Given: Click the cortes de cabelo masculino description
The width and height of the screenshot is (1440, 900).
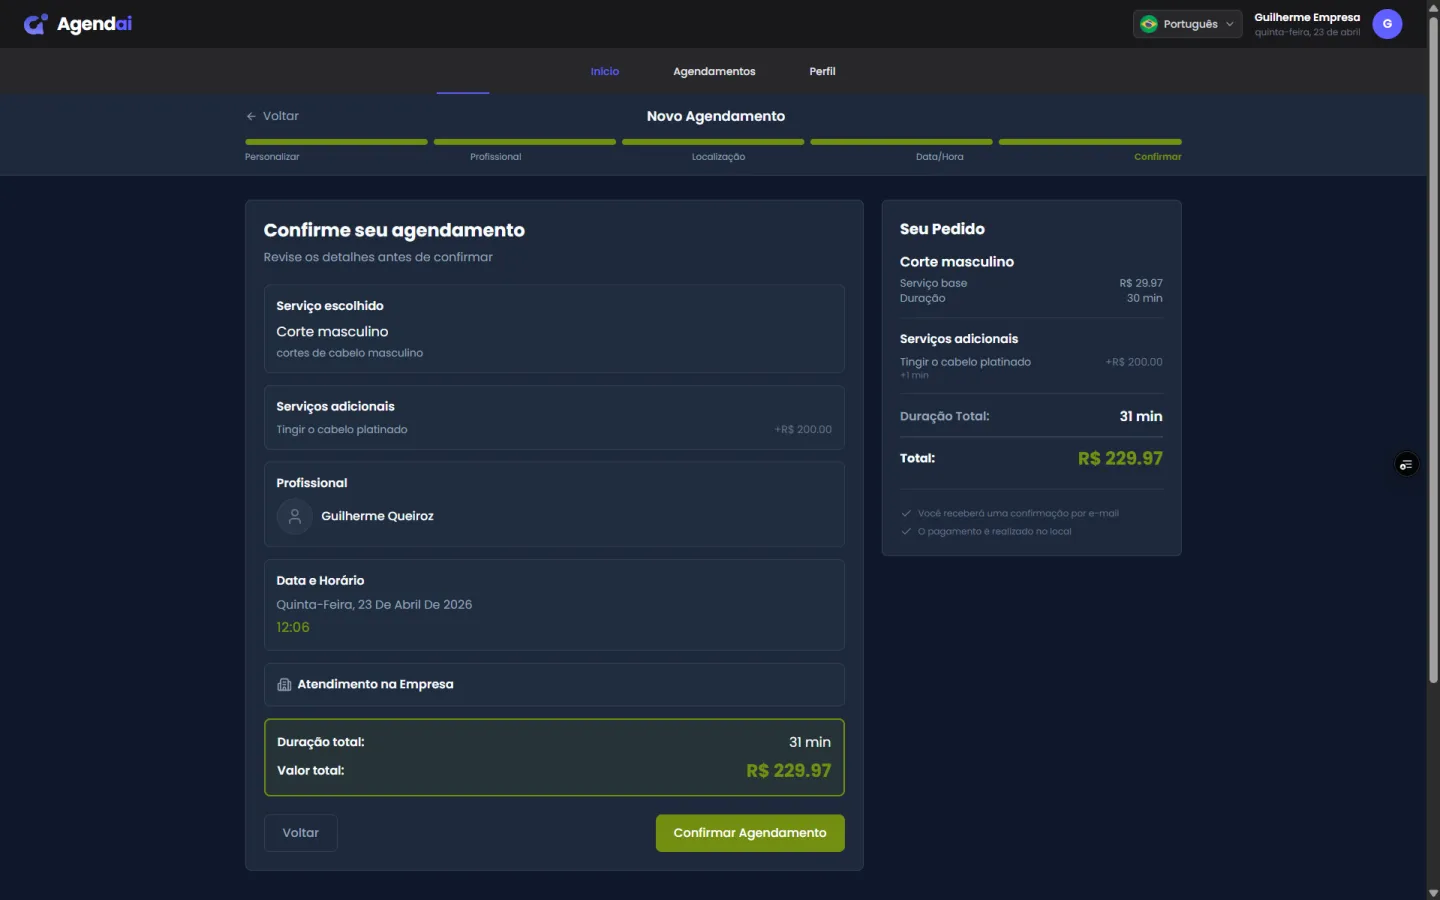Looking at the screenshot, I should tap(349, 353).
